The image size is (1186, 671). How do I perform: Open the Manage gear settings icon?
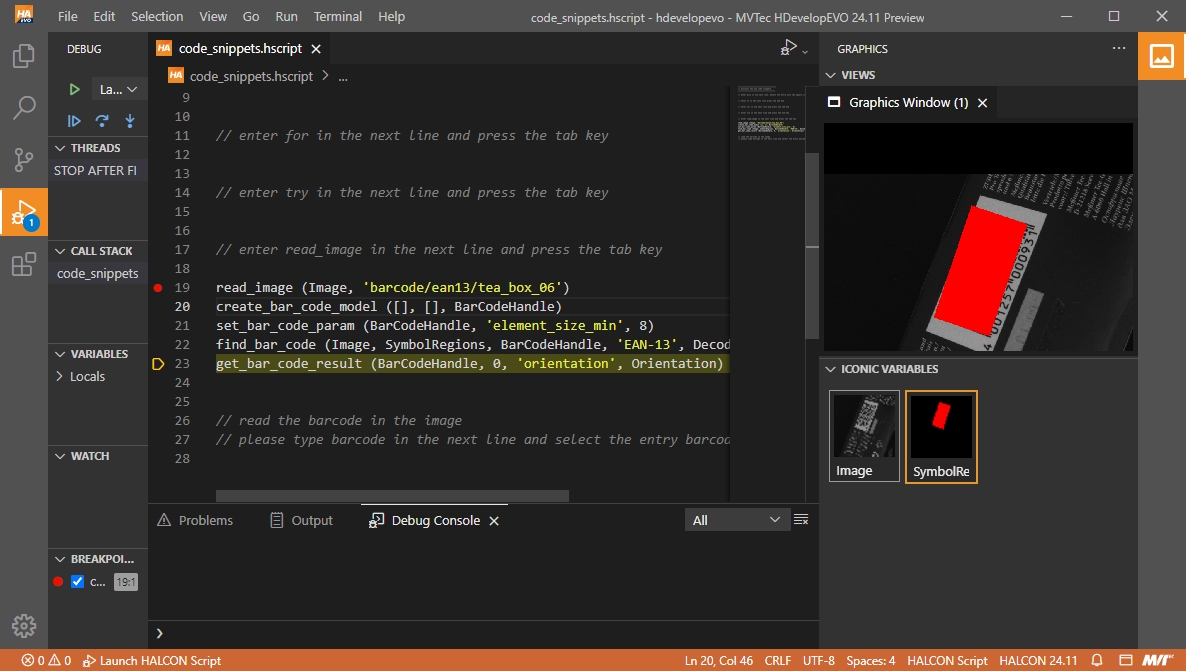click(24, 626)
